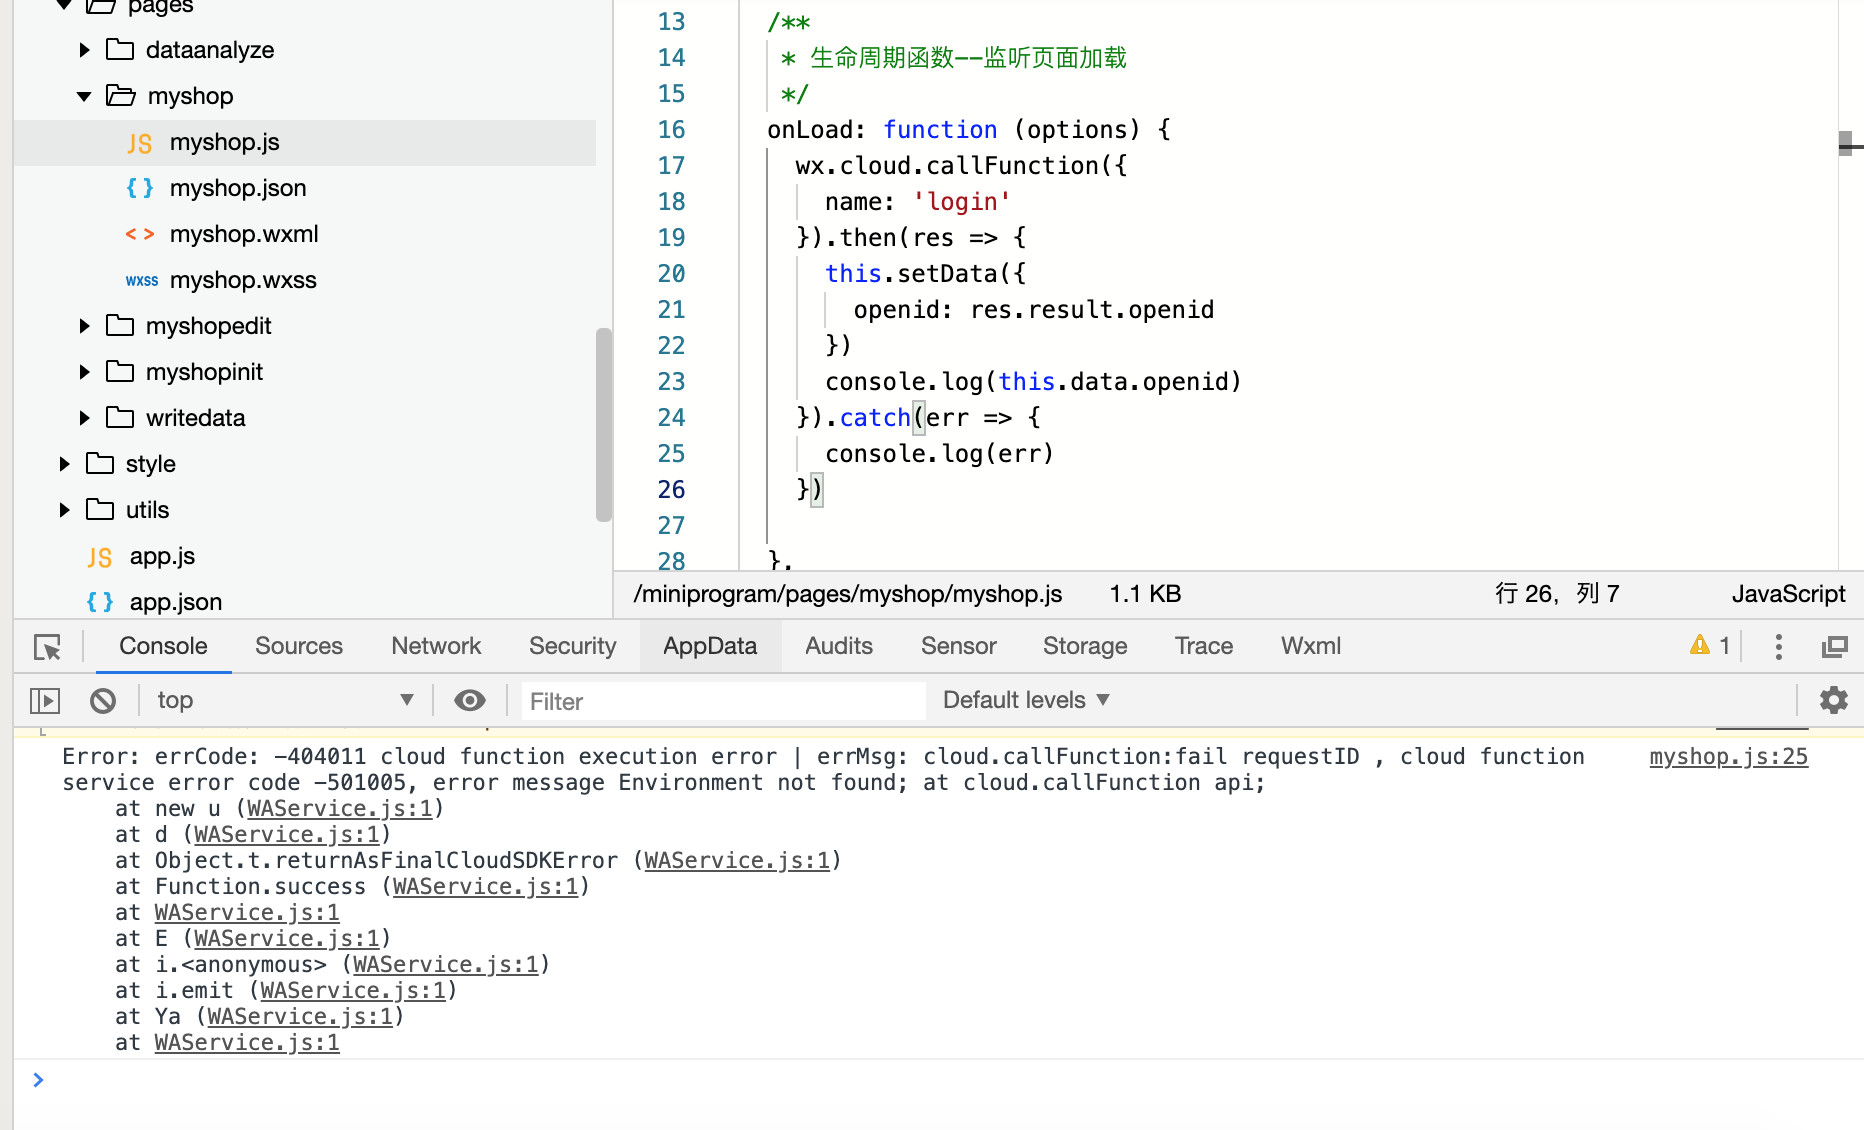Collapse the myshop folder
Viewport: 1864px width, 1130px height.
click(x=84, y=96)
